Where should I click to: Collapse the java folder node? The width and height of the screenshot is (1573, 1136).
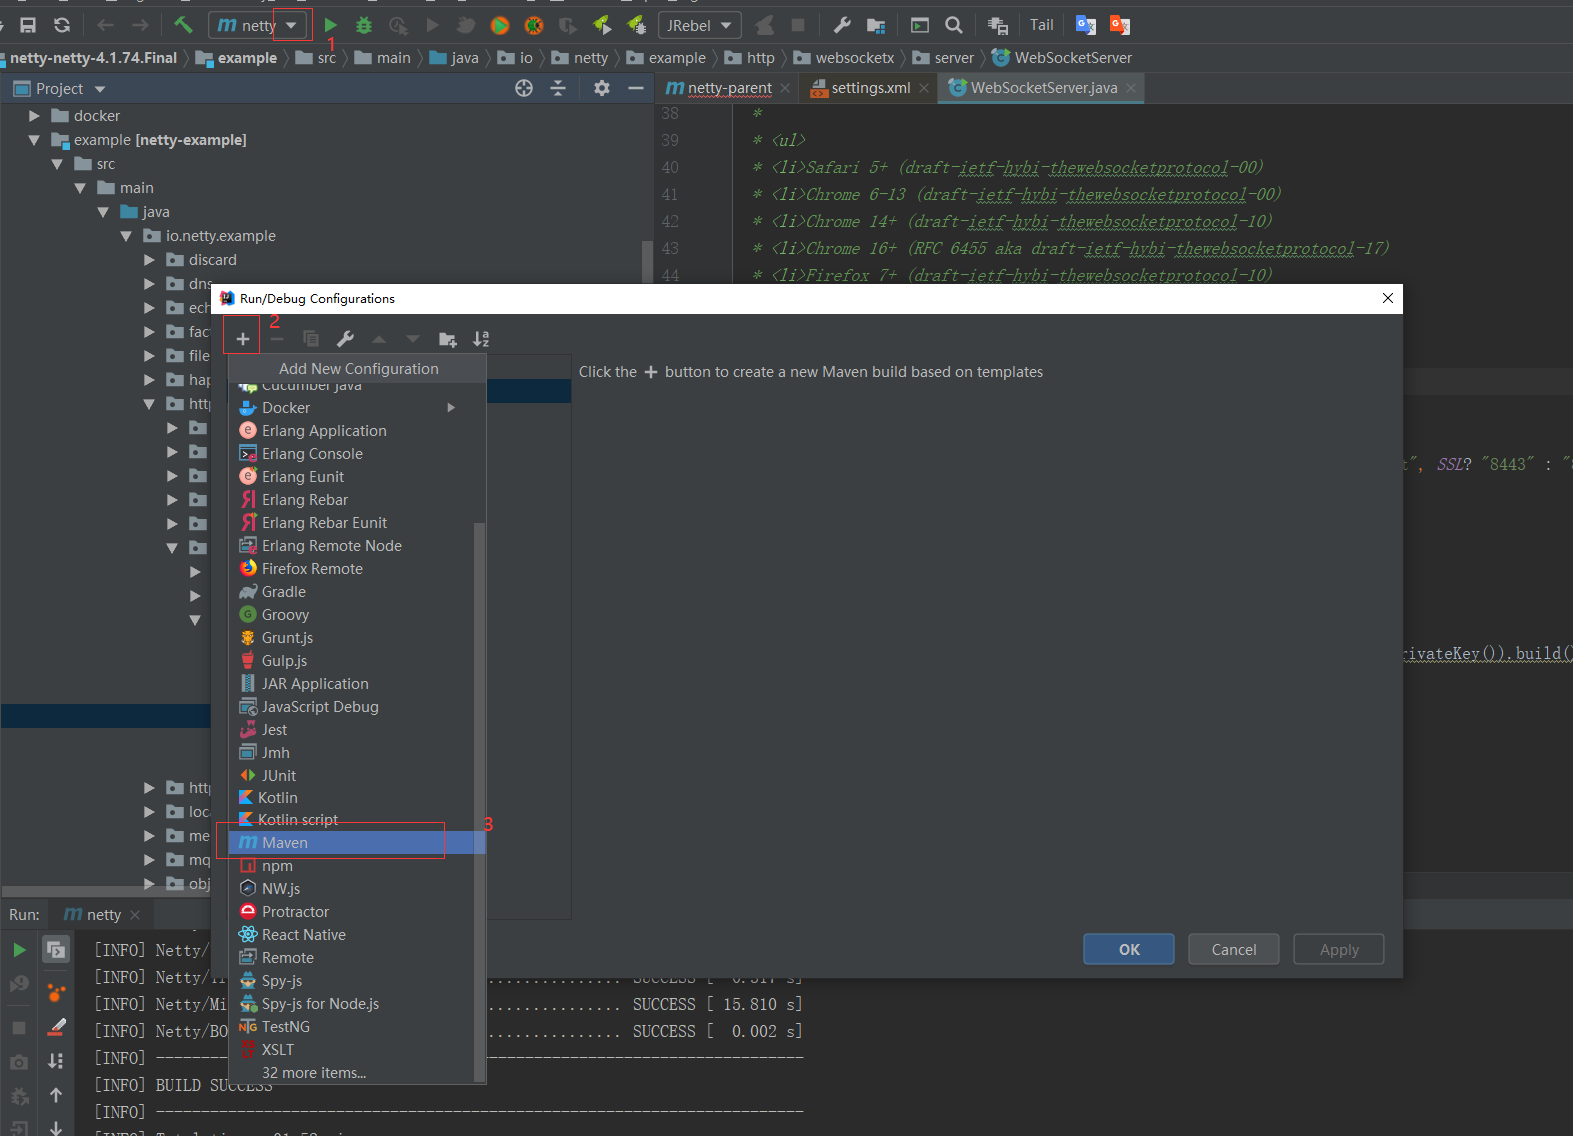click(x=103, y=212)
